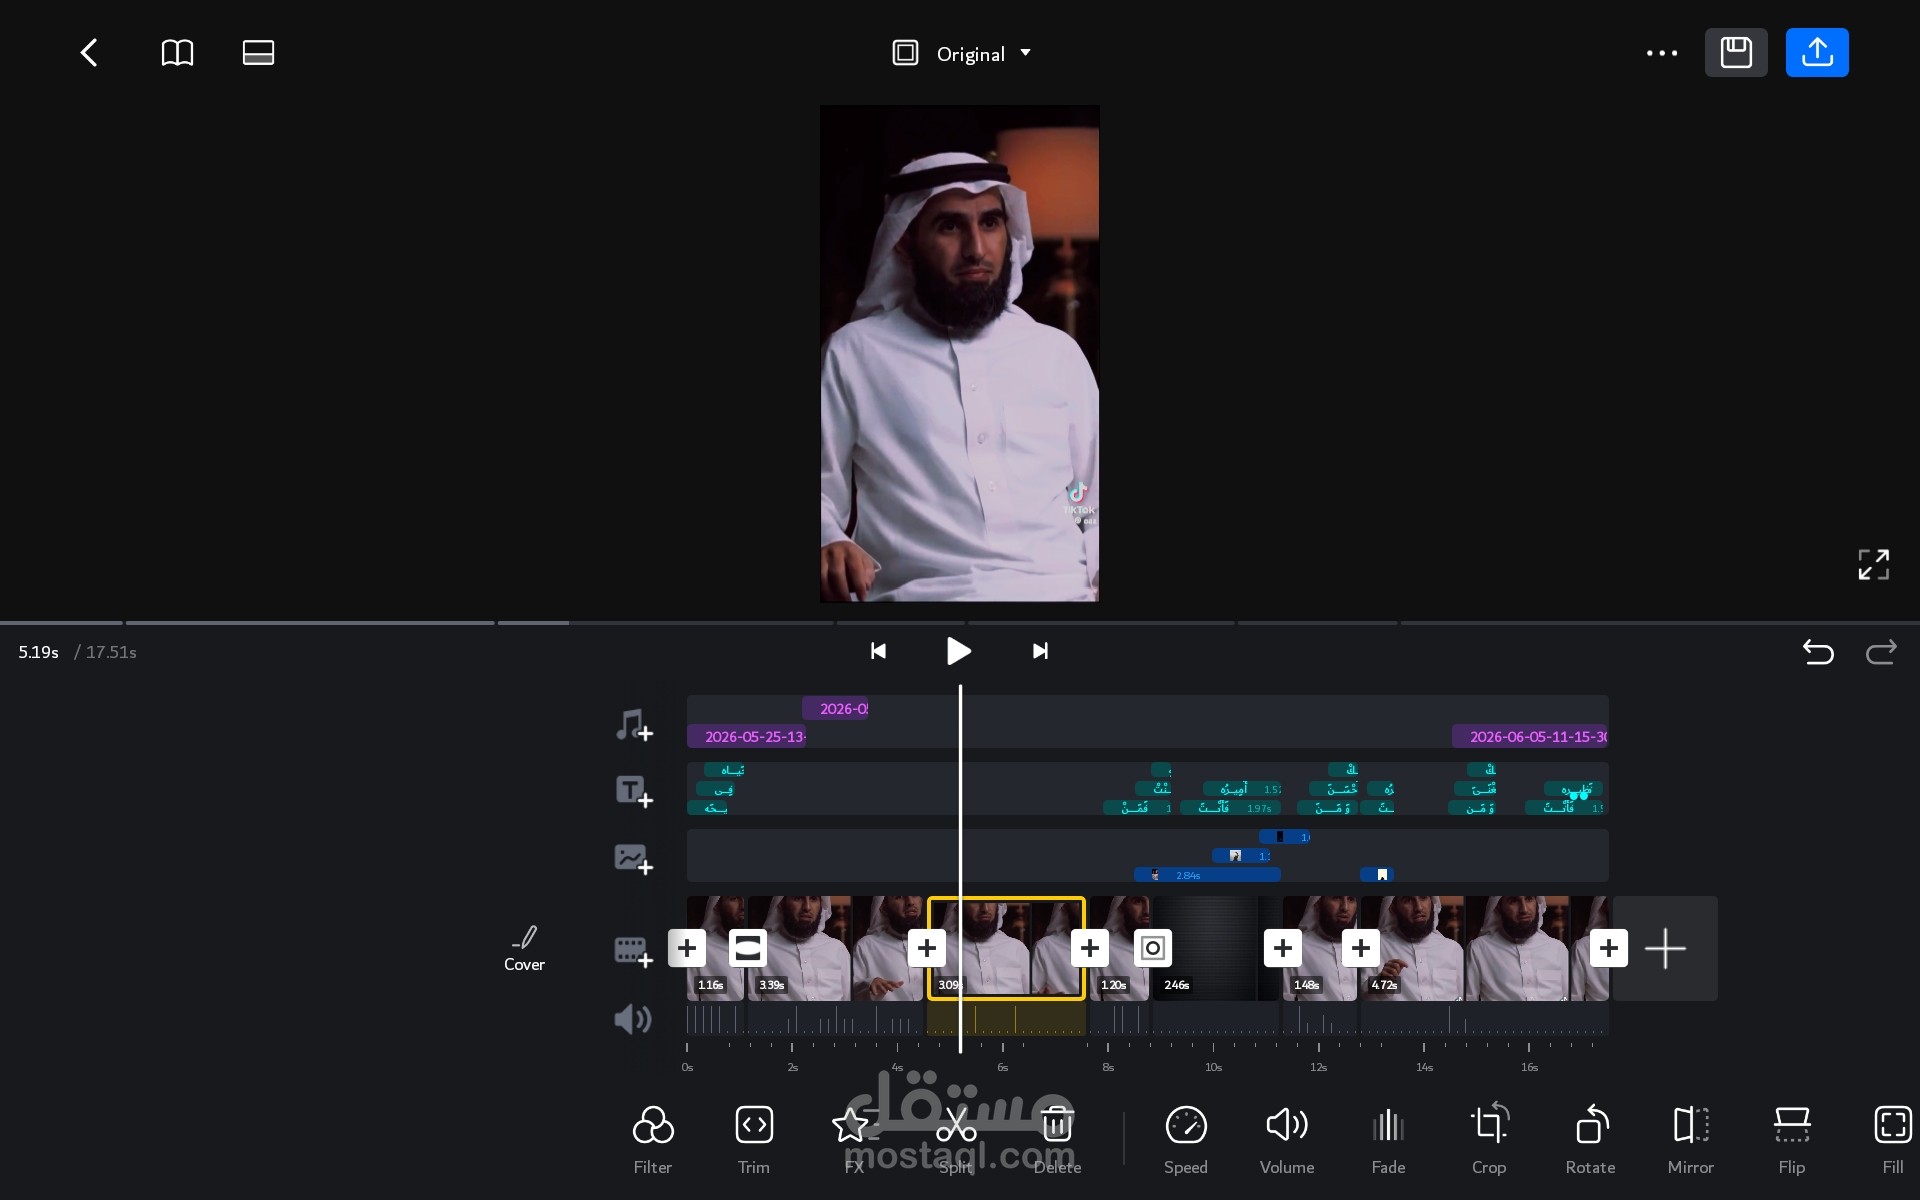Append a new clip with large plus
The image size is (1920, 1200).
pos(1665,948)
